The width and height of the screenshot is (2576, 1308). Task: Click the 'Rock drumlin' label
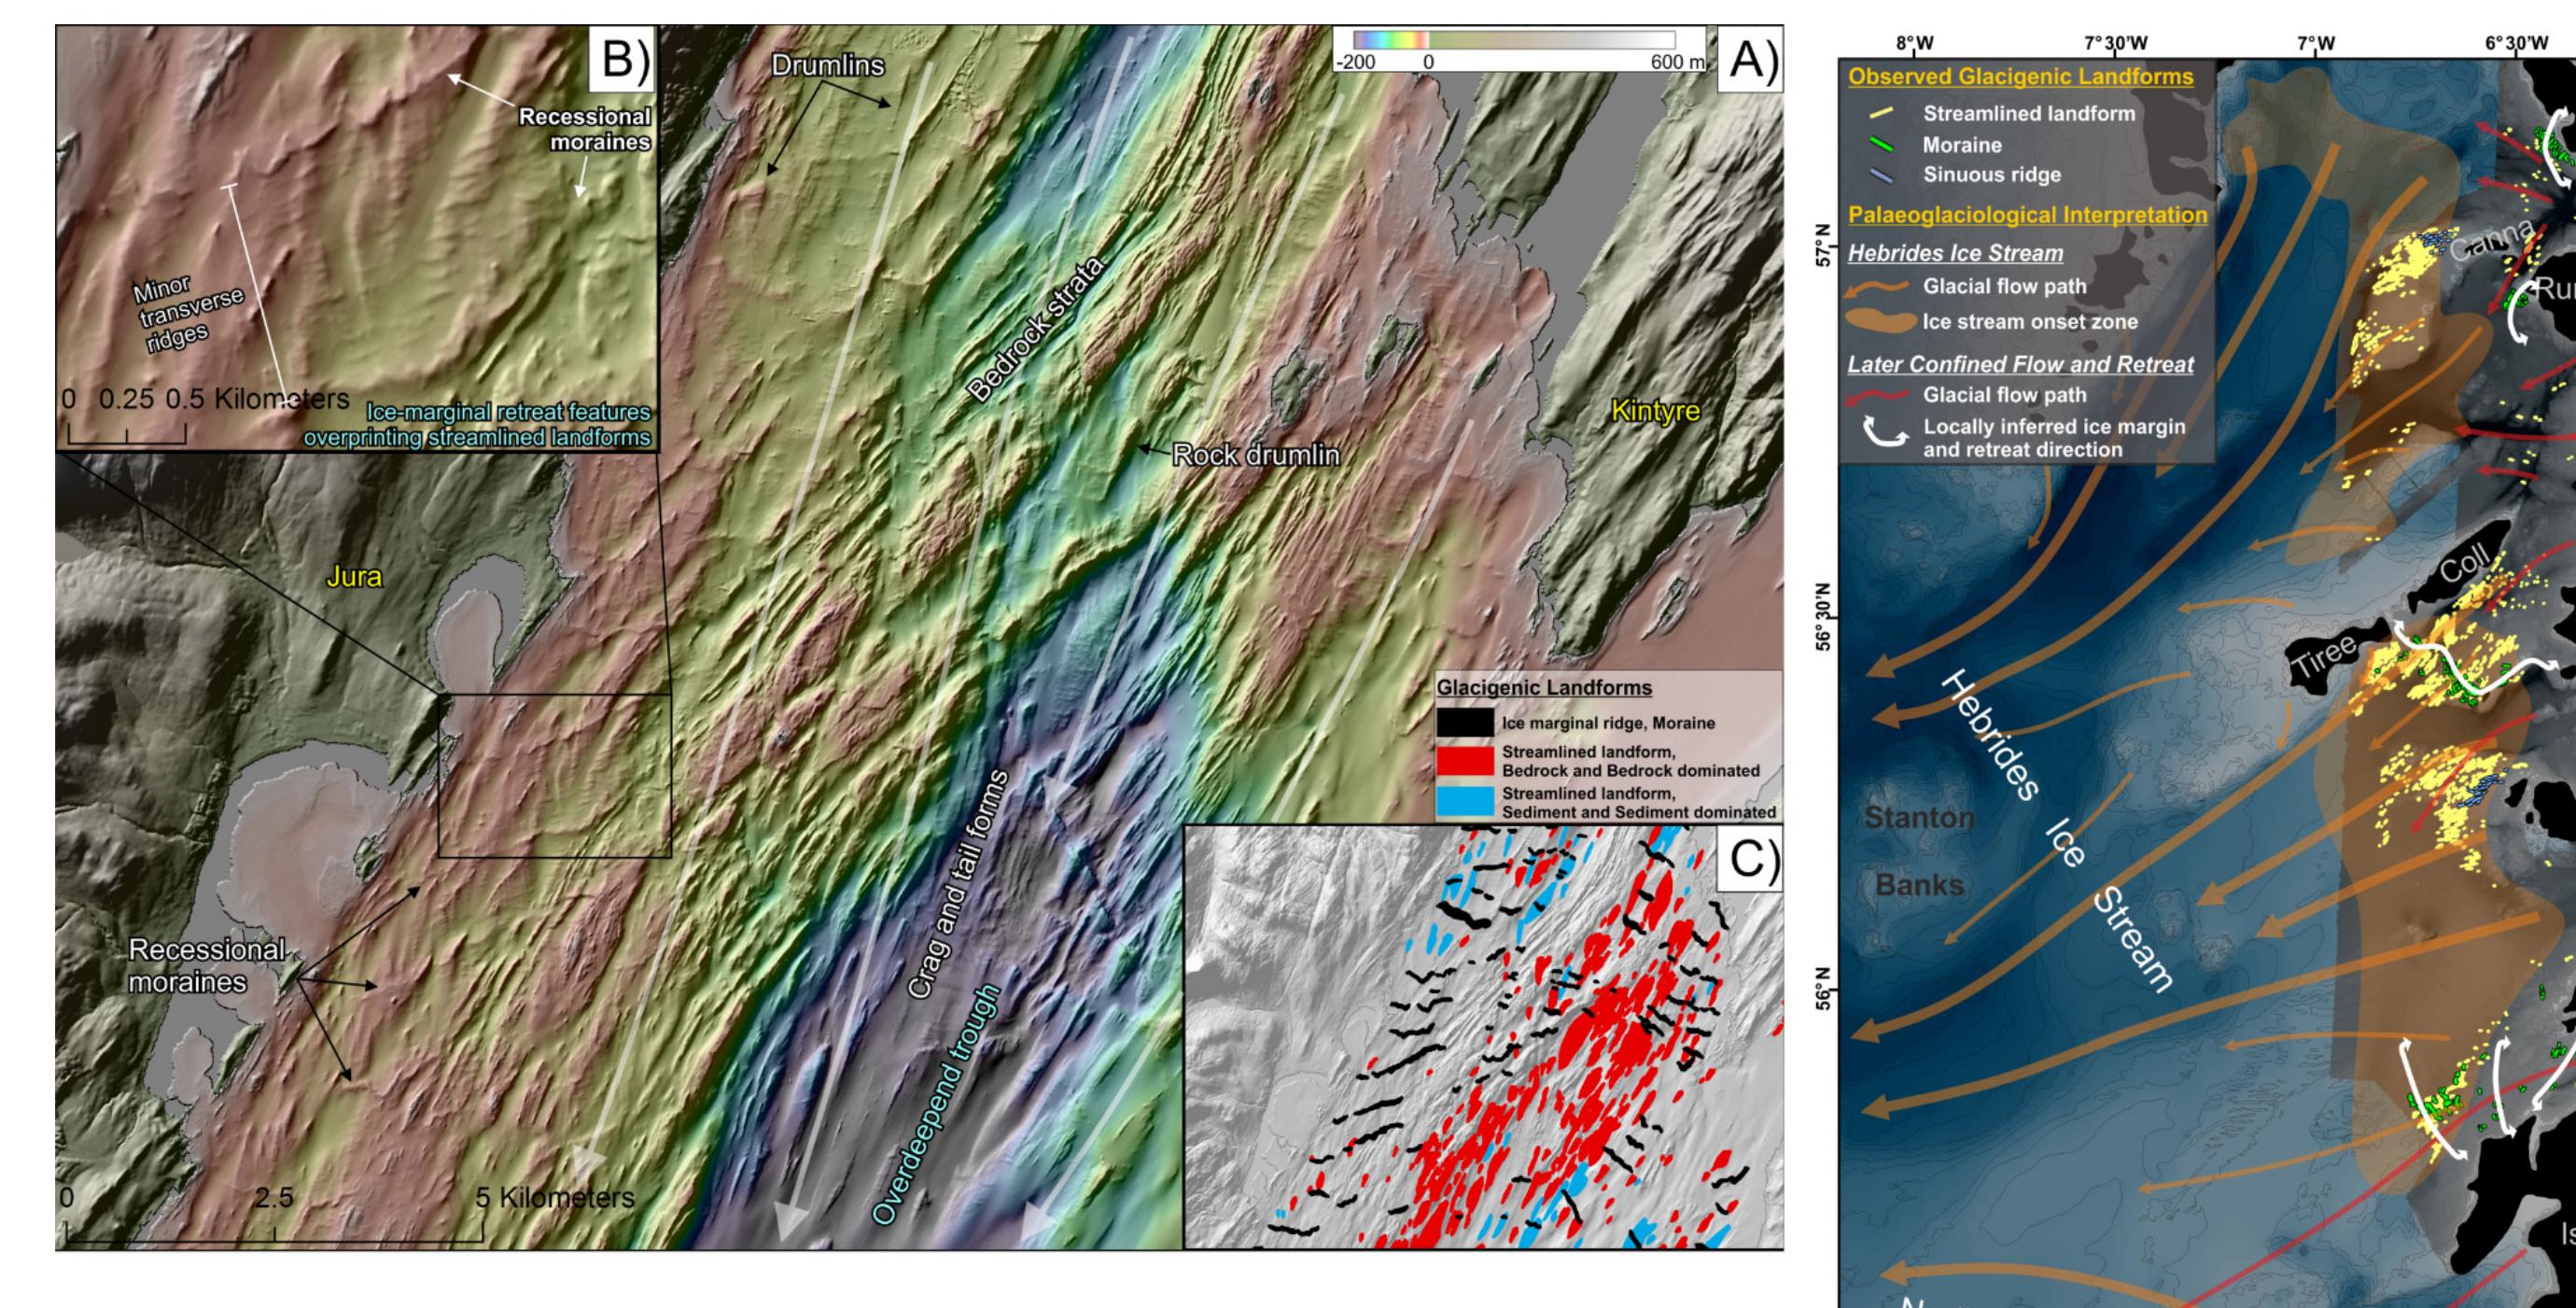click(1256, 455)
